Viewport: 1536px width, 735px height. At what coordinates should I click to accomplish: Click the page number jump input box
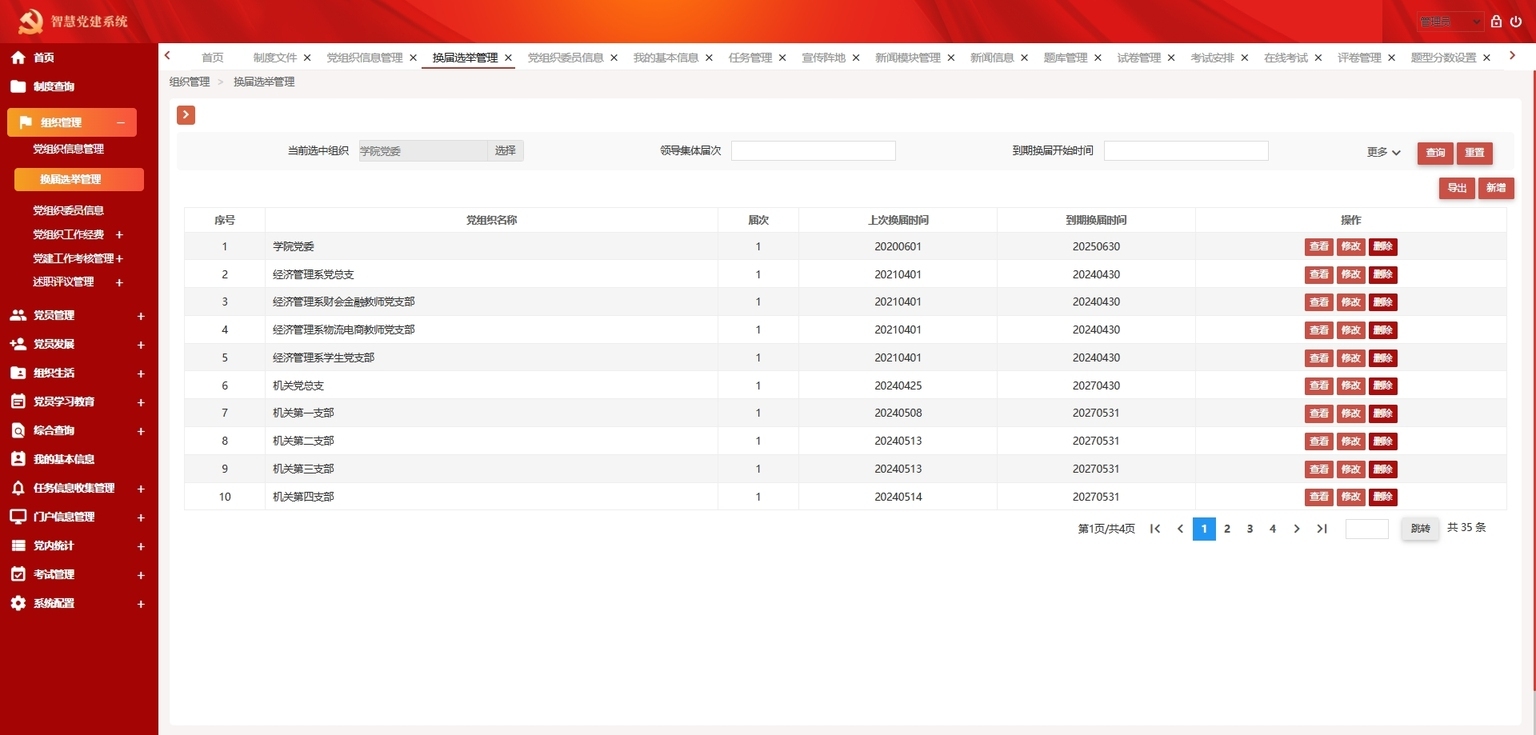pyautogui.click(x=1367, y=529)
